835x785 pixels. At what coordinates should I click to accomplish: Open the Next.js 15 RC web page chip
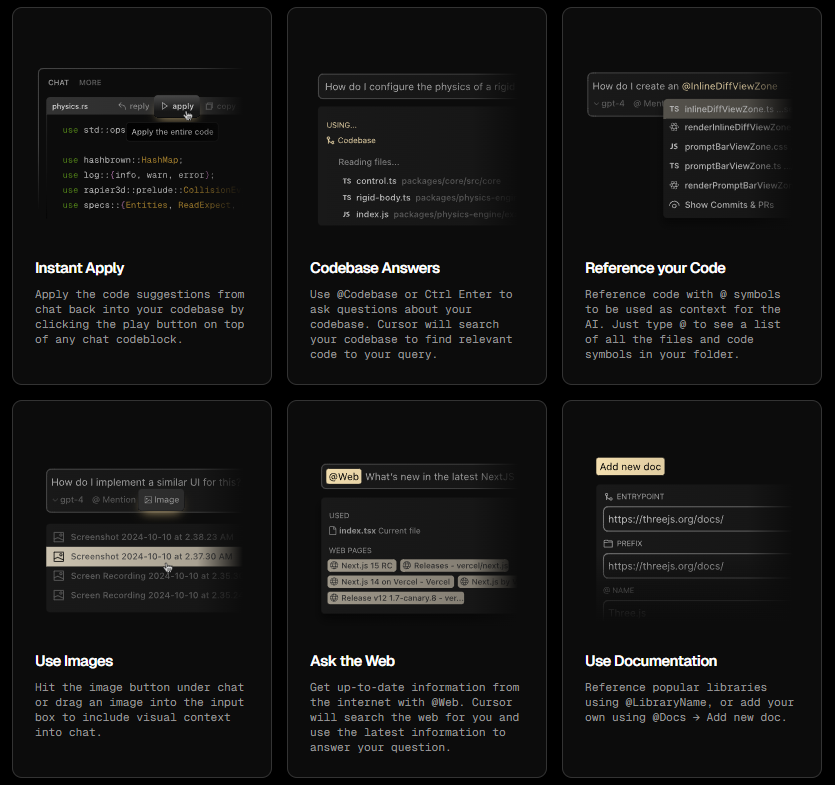(362, 566)
